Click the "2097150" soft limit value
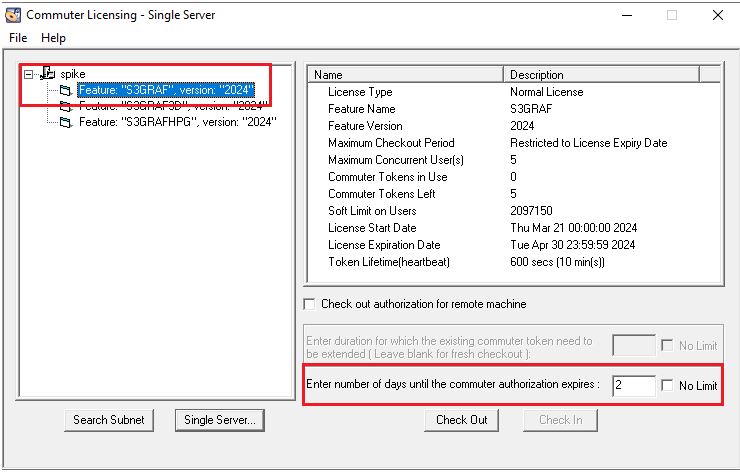Screen dimensions: 740x472 pyautogui.click(x=531, y=211)
